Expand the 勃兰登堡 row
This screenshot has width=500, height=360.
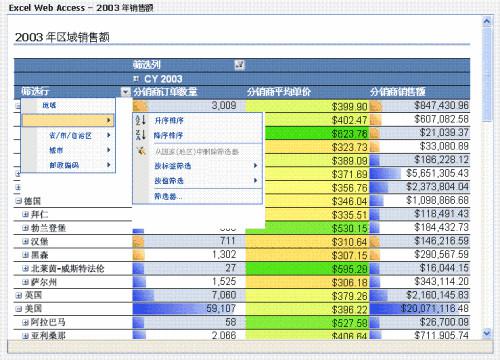25,228
